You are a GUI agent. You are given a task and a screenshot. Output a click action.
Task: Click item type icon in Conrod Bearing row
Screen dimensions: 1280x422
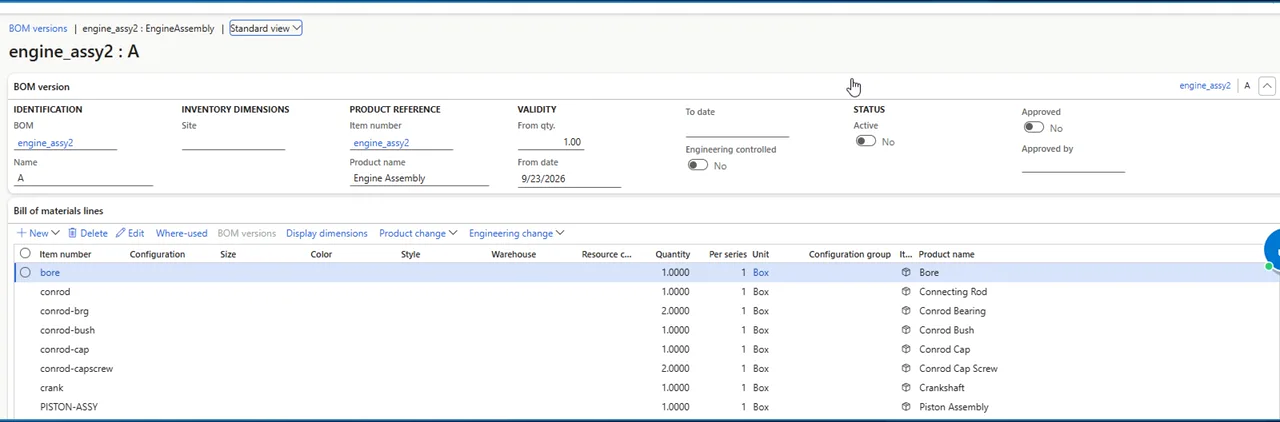coord(906,311)
